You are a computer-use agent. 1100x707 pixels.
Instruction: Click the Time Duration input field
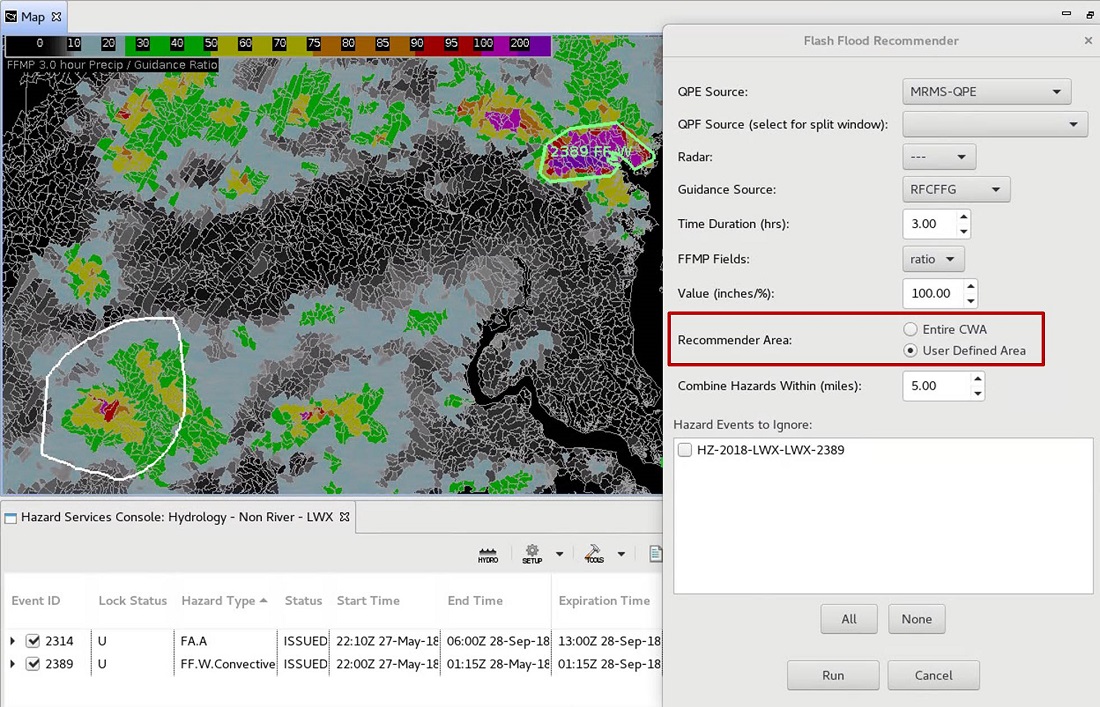[x=930, y=224]
